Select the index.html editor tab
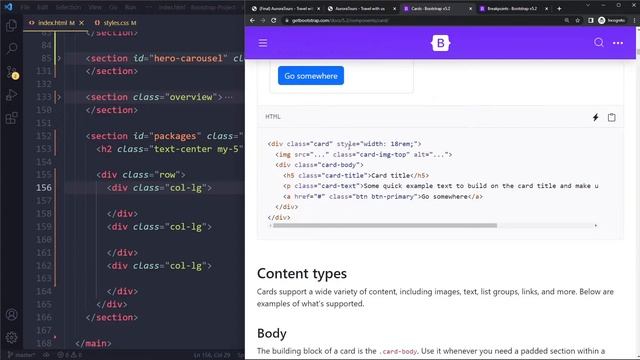Image resolution: width=640 pixels, height=360 pixels. tap(56, 23)
